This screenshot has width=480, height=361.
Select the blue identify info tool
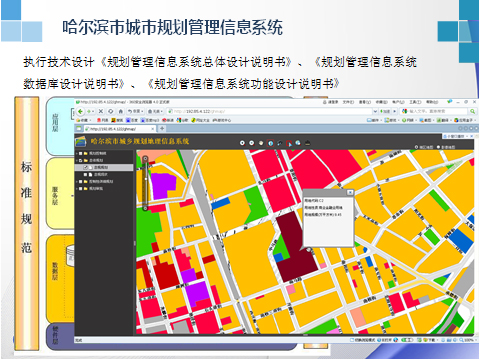click(270, 143)
